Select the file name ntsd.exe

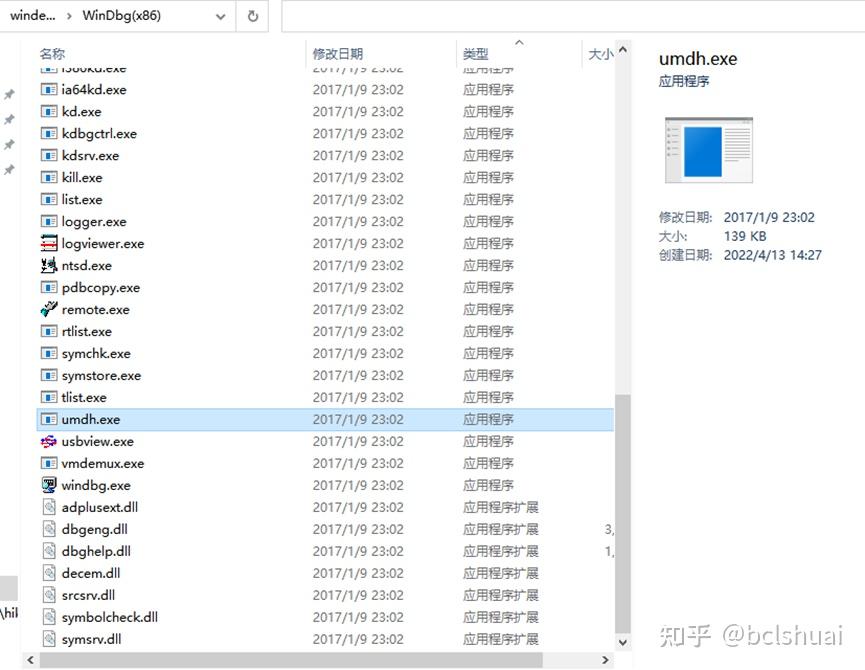(87, 265)
